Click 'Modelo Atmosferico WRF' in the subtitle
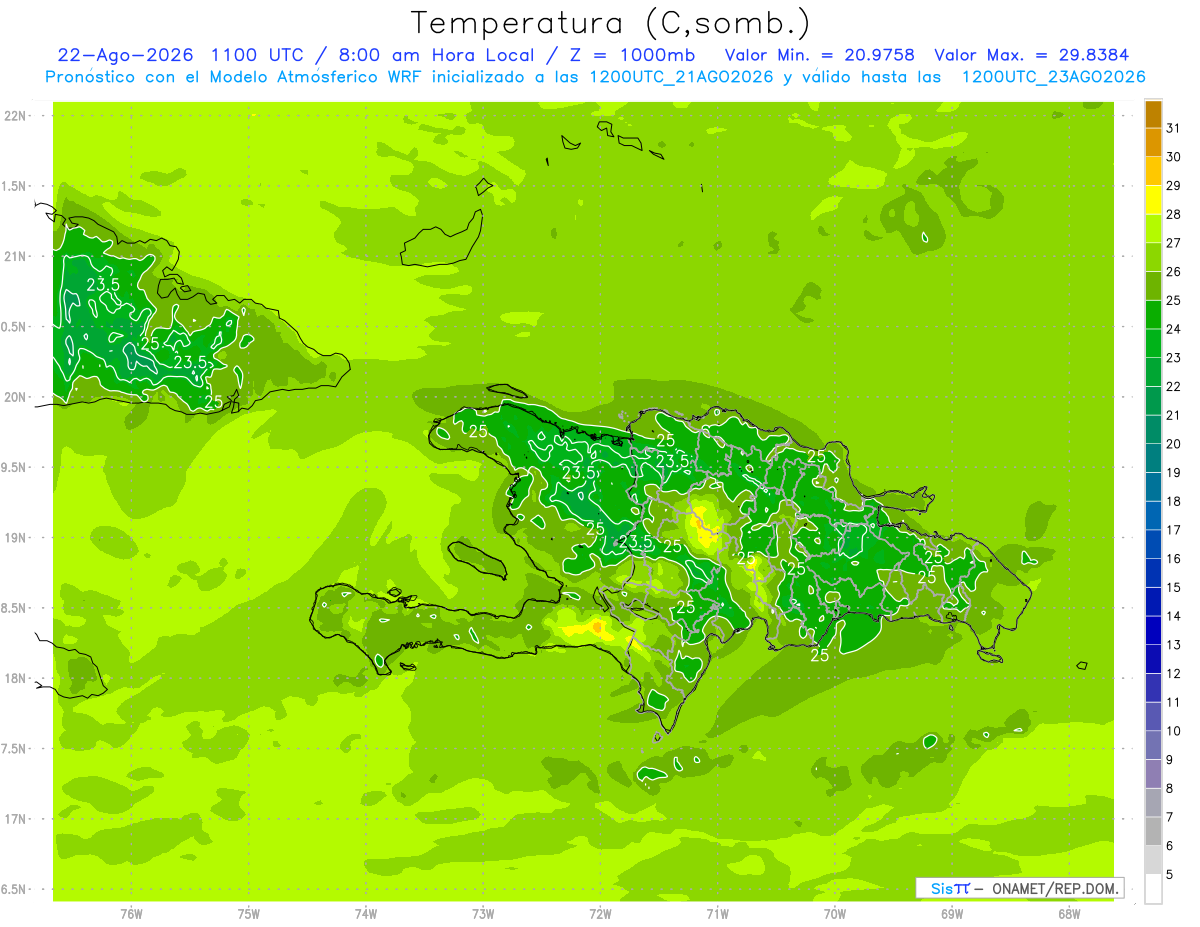 pyautogui.click(x=311, y=77)
